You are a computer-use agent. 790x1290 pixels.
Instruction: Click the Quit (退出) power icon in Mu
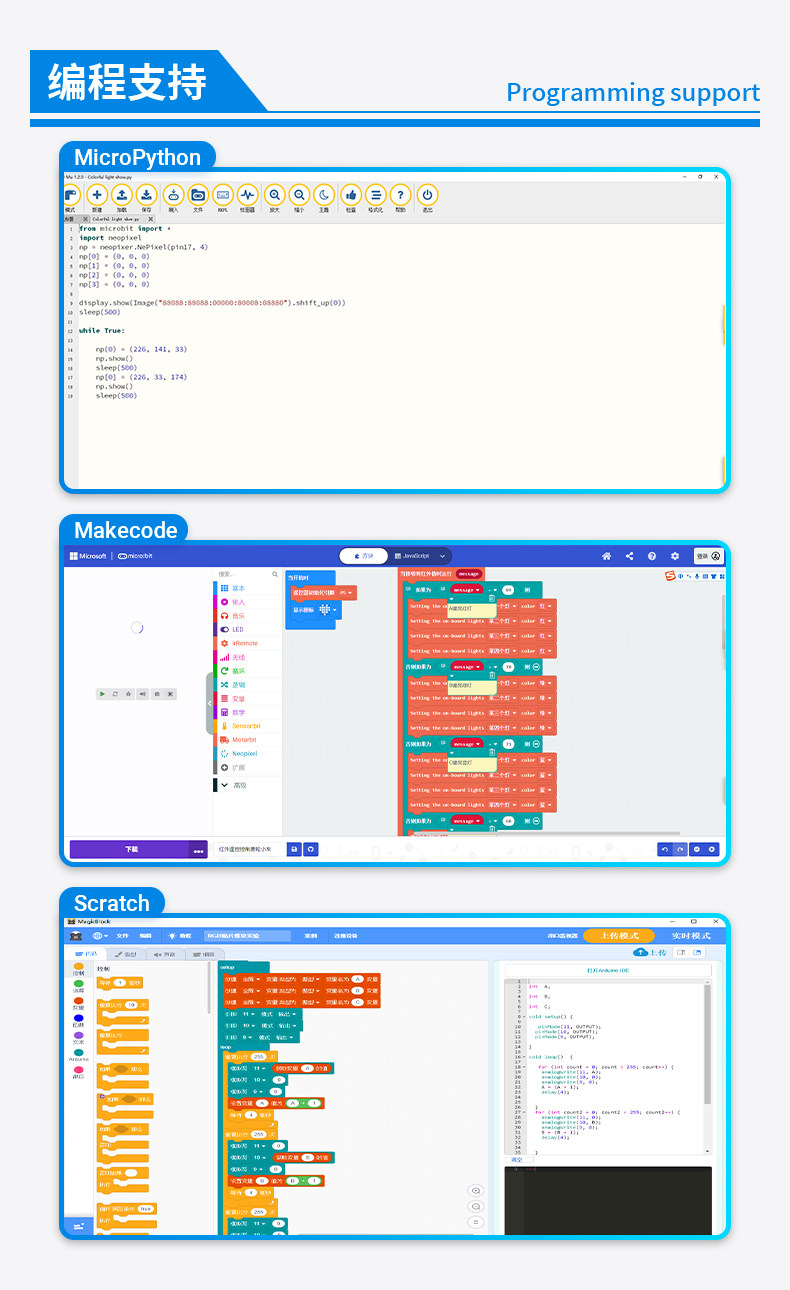point(427,197)
